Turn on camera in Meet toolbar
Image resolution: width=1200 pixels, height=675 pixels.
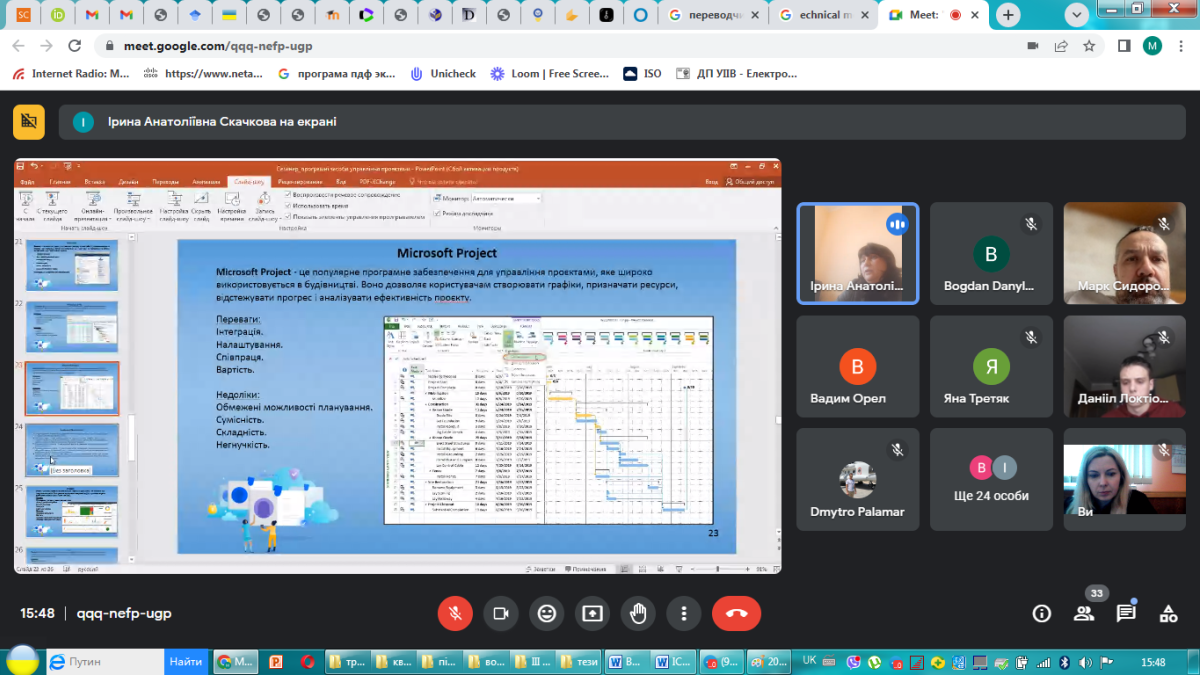coord(501,613)
